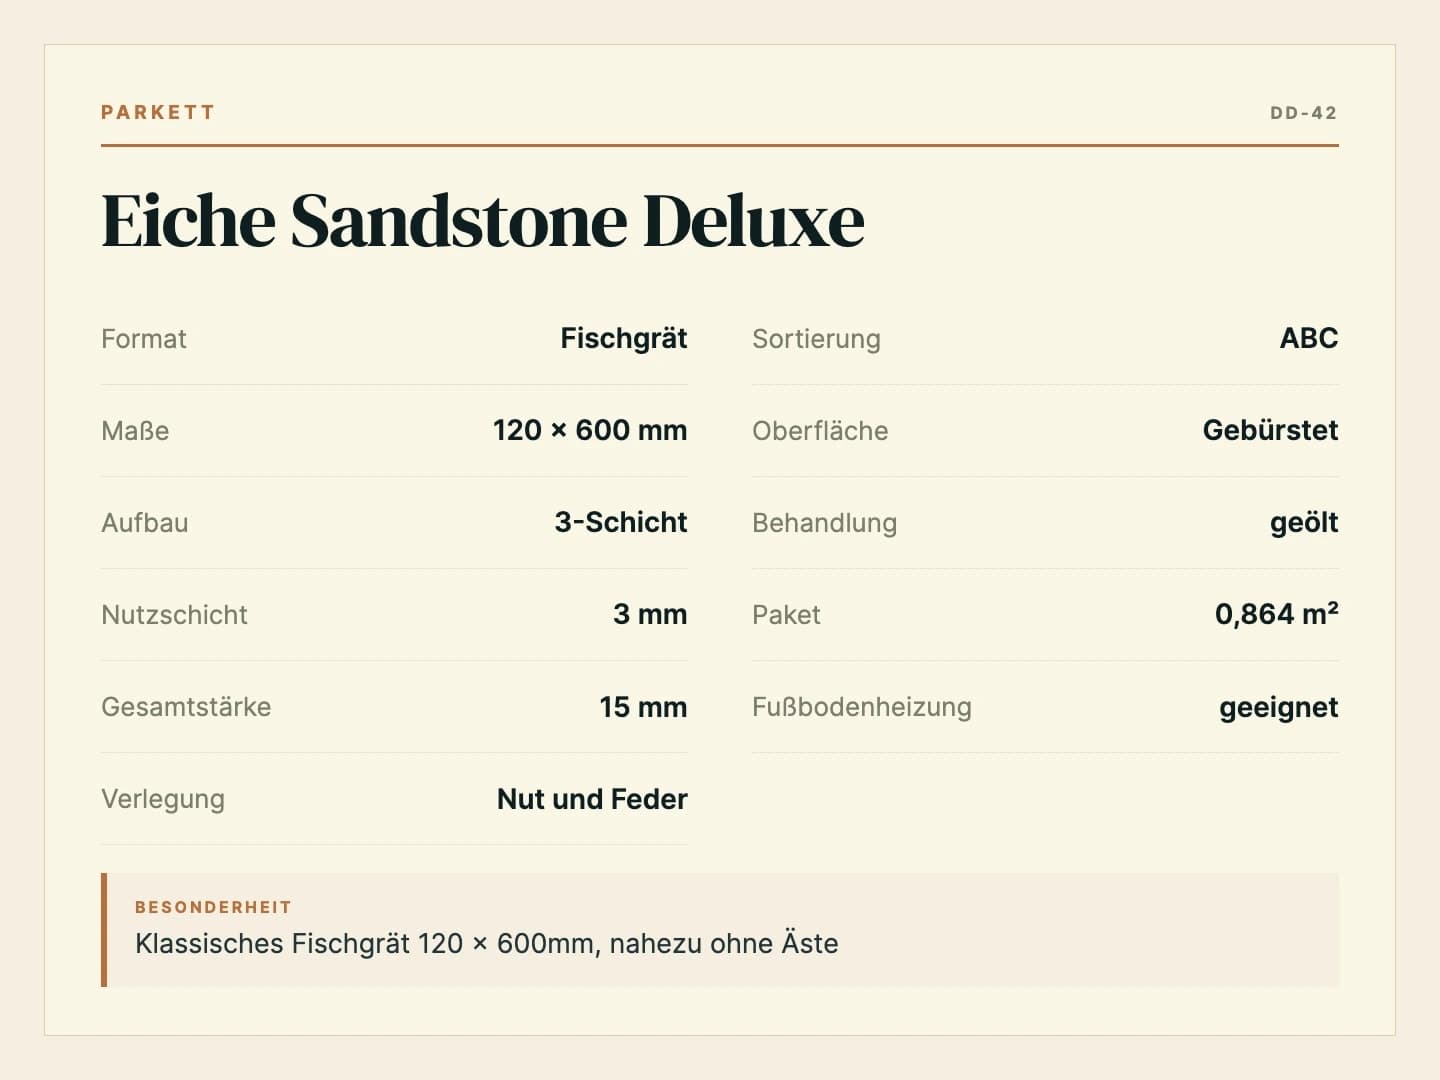The height and width of the screenshot is (1080, 1440).
Task: Select the 120 × 600 mm dimensions value
Action: click(x=590, y=431)
